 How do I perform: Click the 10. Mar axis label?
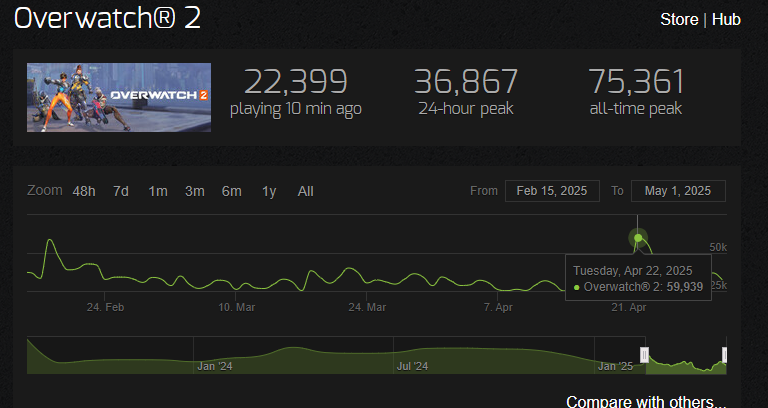pos(237,308)
